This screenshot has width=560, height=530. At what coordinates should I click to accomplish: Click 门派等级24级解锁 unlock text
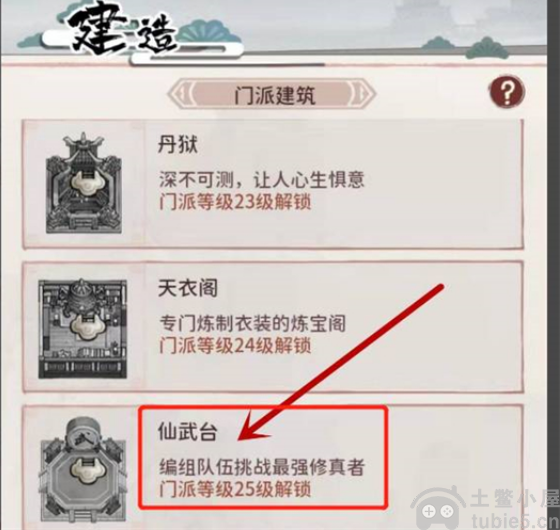tap(235, 345)
